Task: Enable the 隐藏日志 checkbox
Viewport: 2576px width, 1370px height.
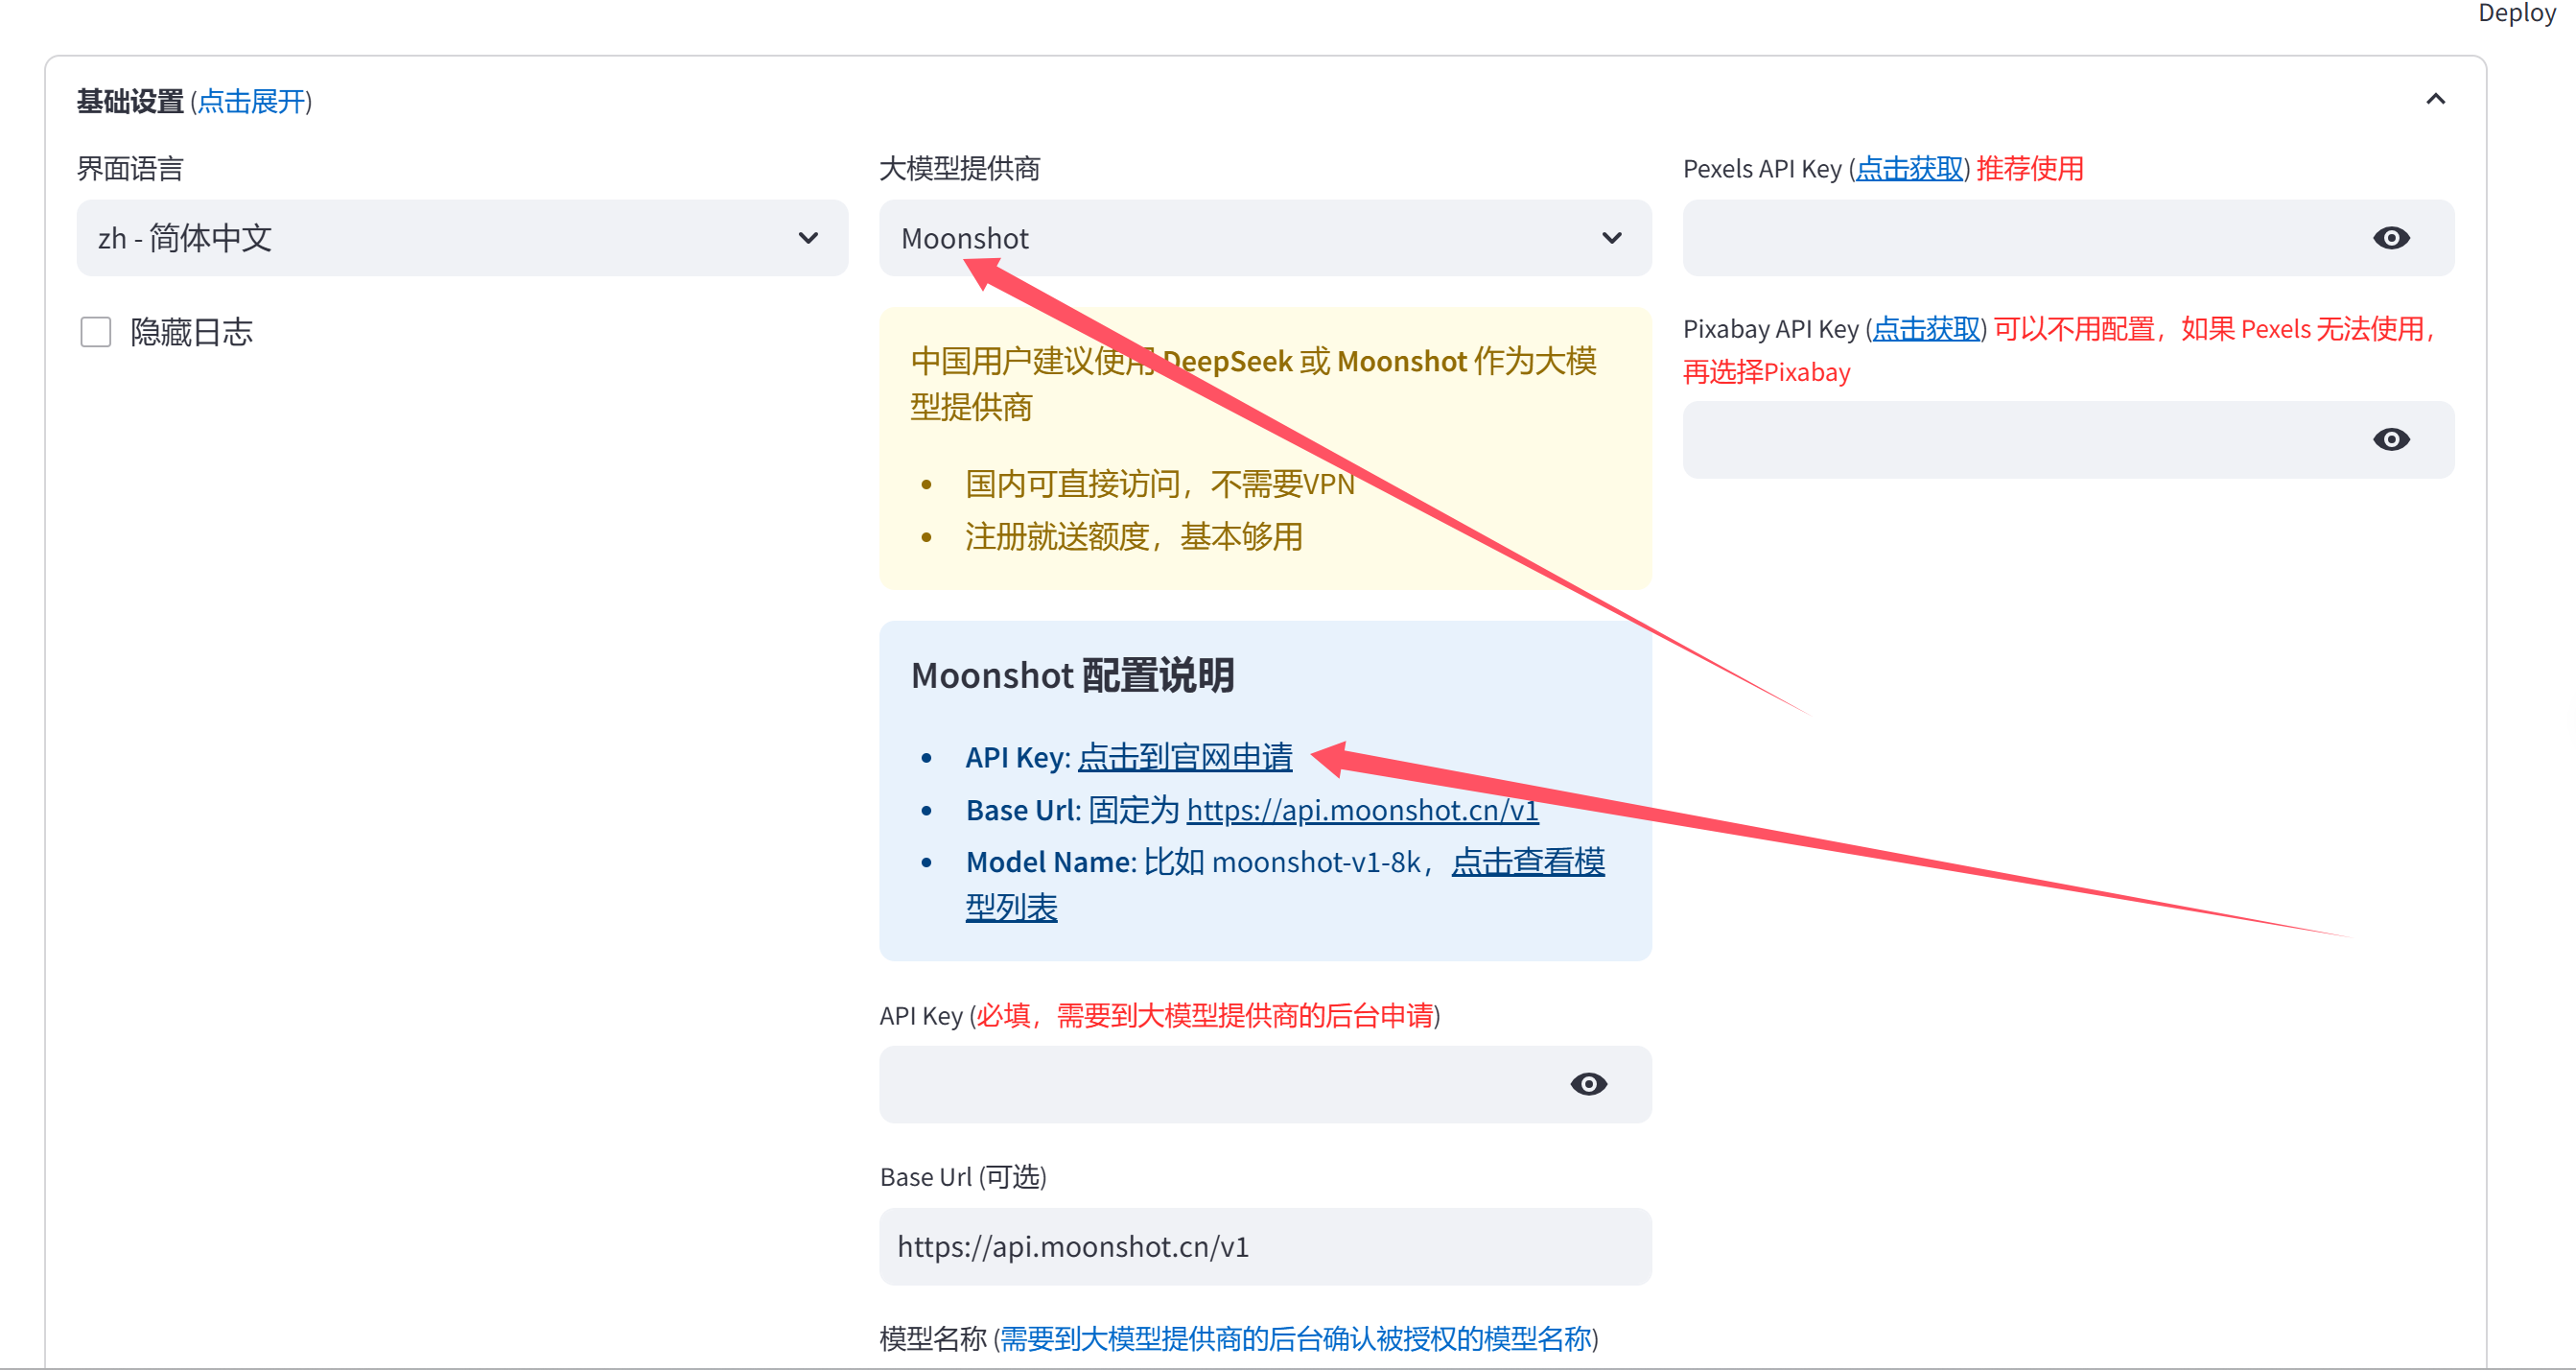Action: click(x=95, y=331)
